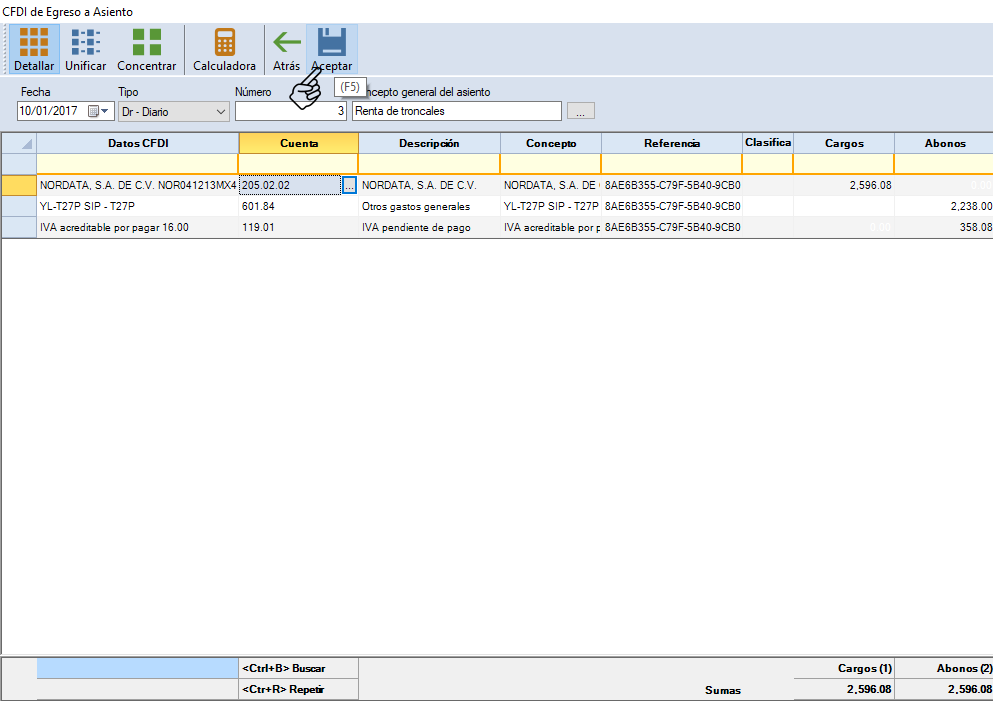This screenshot has height=701, width=993.
Task: Click the Abonos amount 358.08
Action: [944, 227]
